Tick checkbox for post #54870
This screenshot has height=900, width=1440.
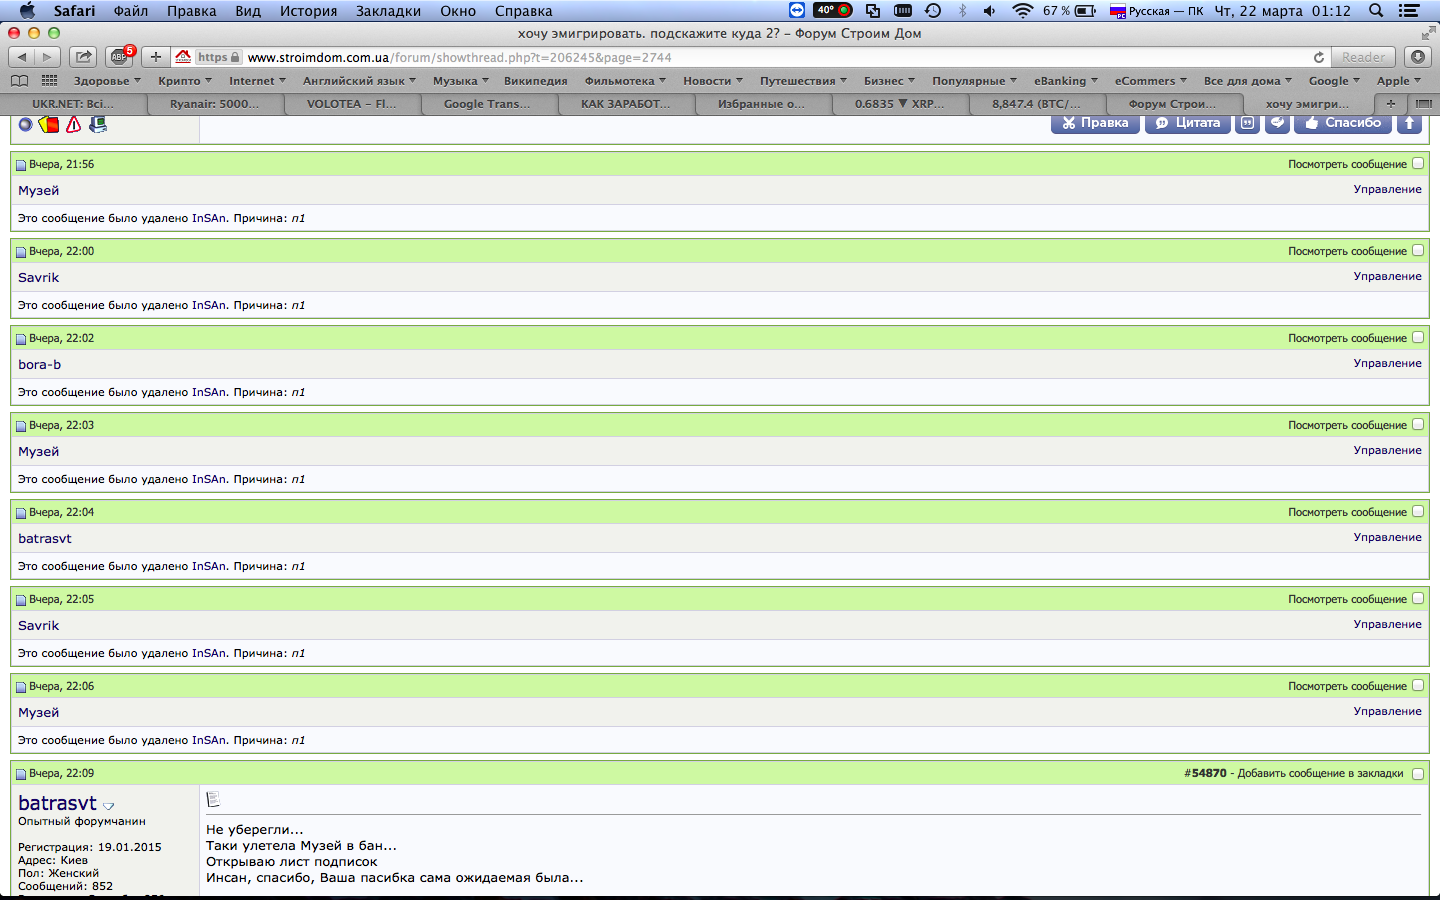[x=1418, y=773]
